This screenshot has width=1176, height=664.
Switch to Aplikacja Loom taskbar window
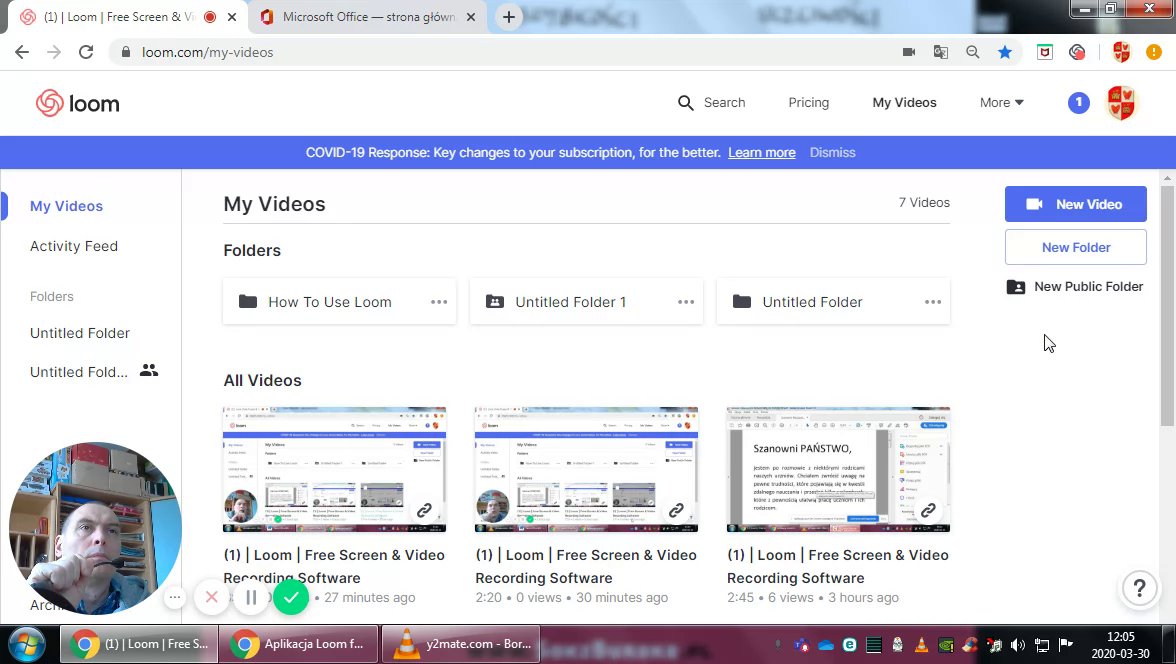pos(298,644)
